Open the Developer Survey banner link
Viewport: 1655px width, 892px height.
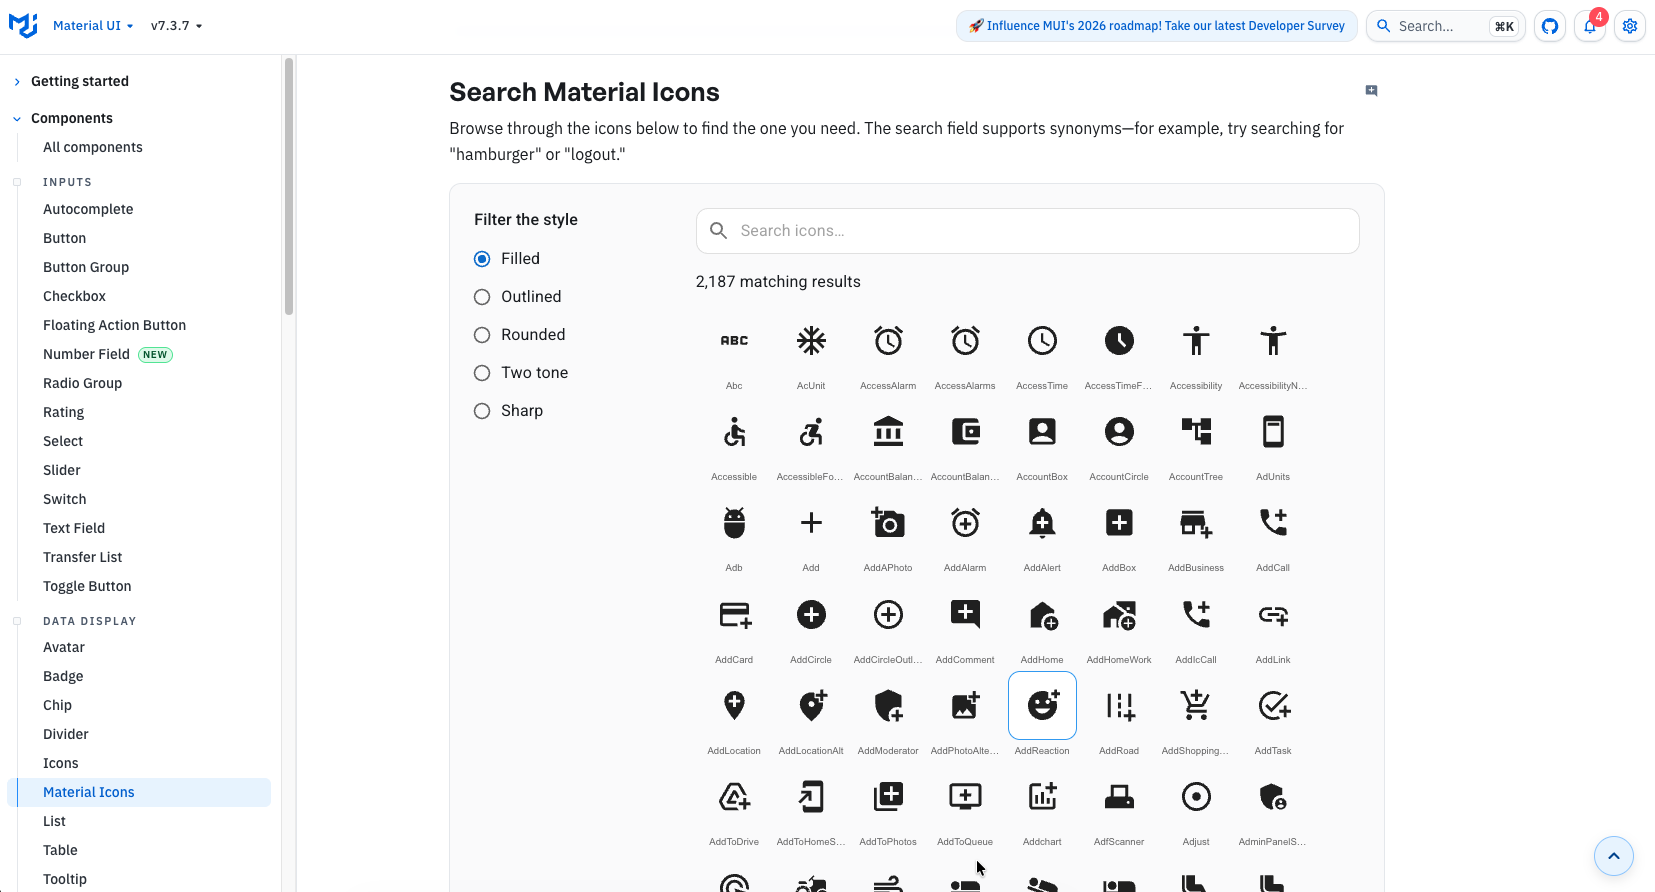point(1157,26)
